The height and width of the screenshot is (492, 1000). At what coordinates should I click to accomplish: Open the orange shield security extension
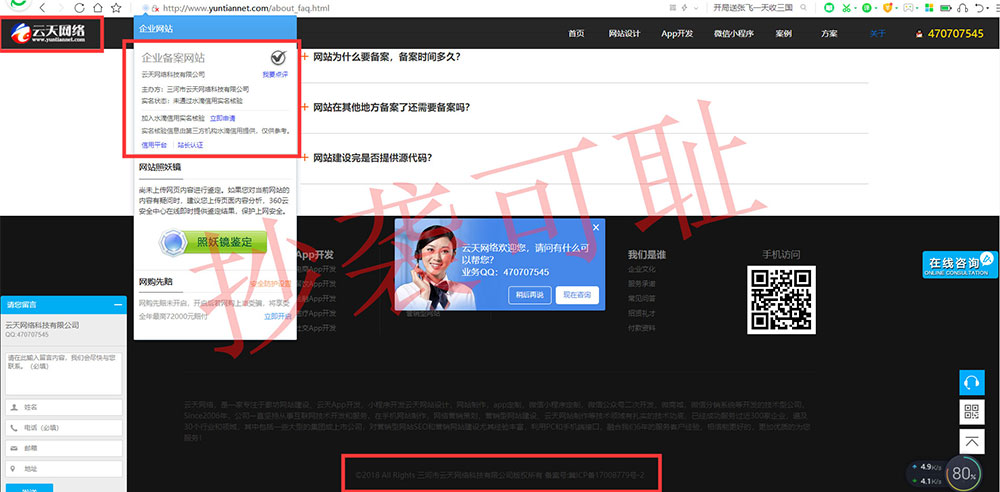(887, 8)
